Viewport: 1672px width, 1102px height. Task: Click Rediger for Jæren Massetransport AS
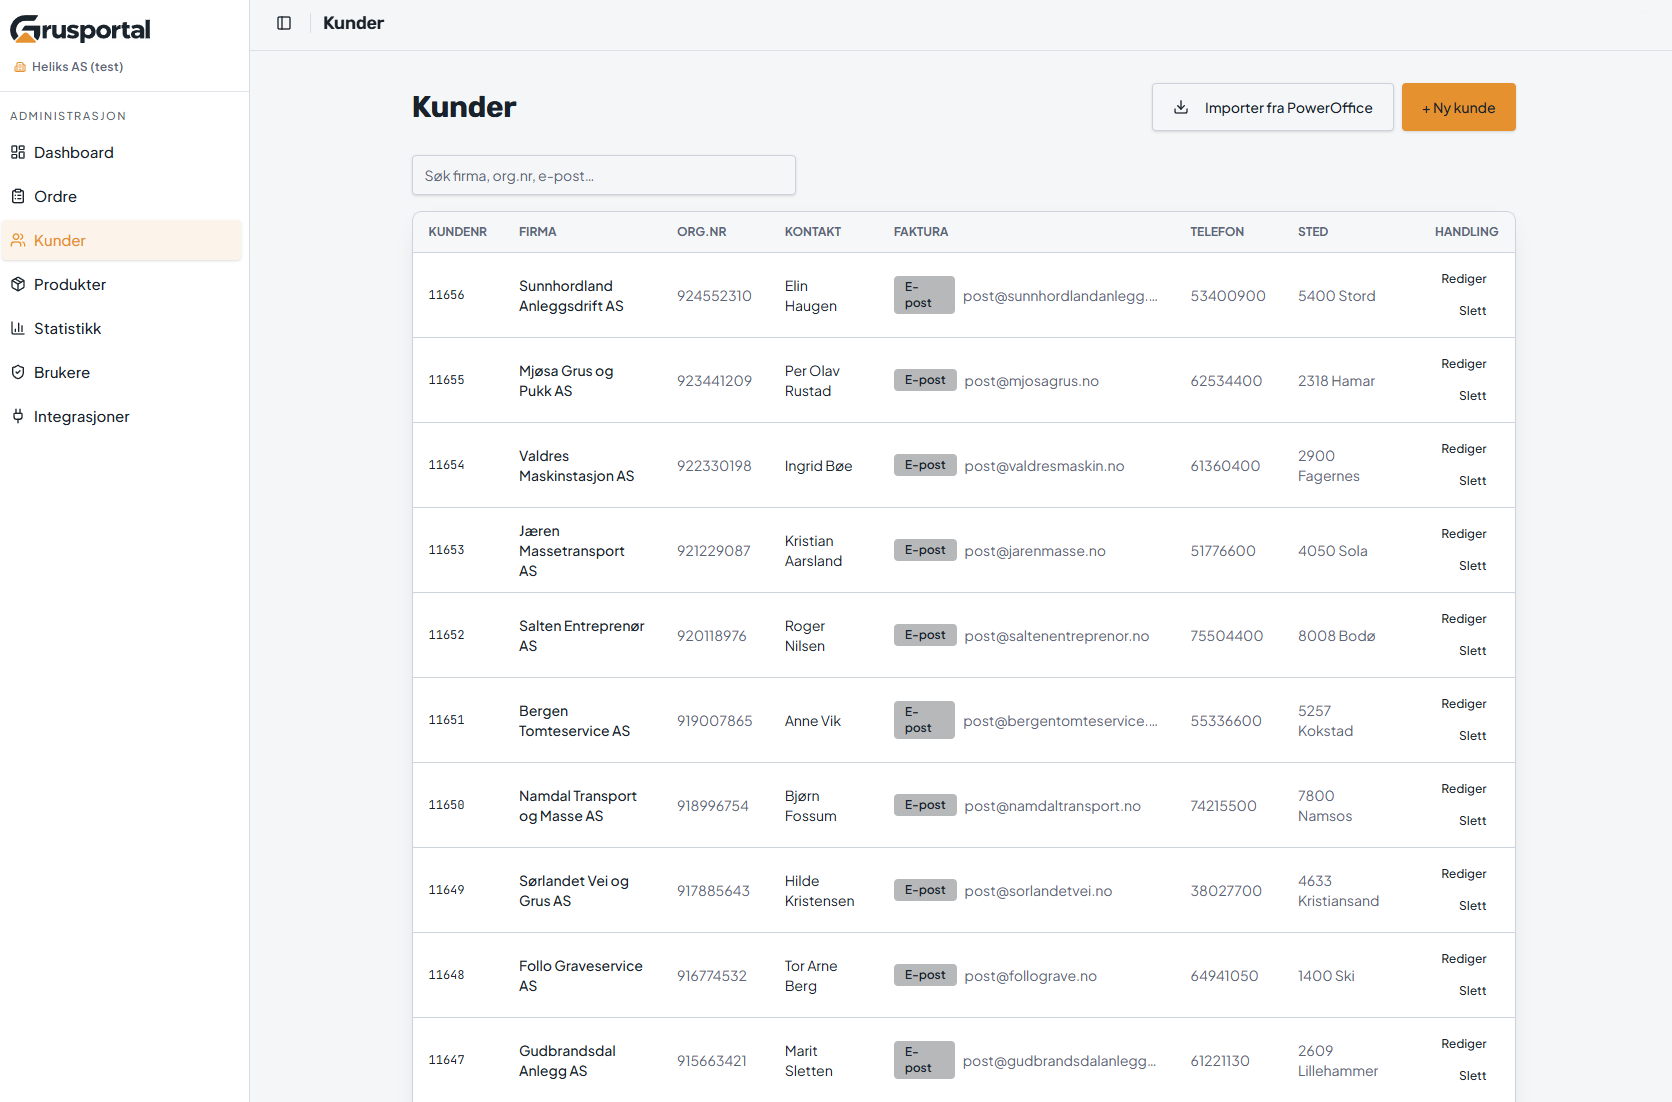click(1463, 534)
